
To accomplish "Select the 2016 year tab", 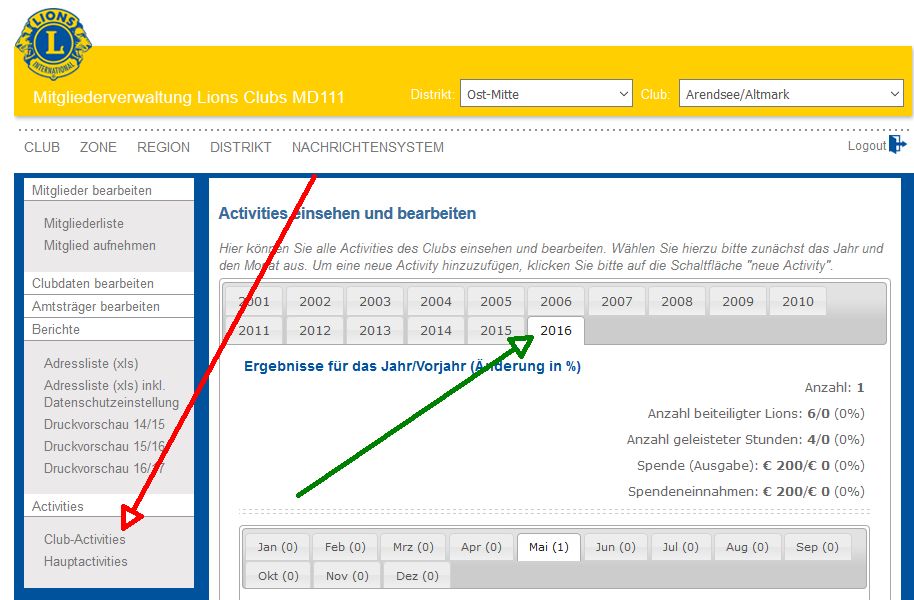I will 556,331.
